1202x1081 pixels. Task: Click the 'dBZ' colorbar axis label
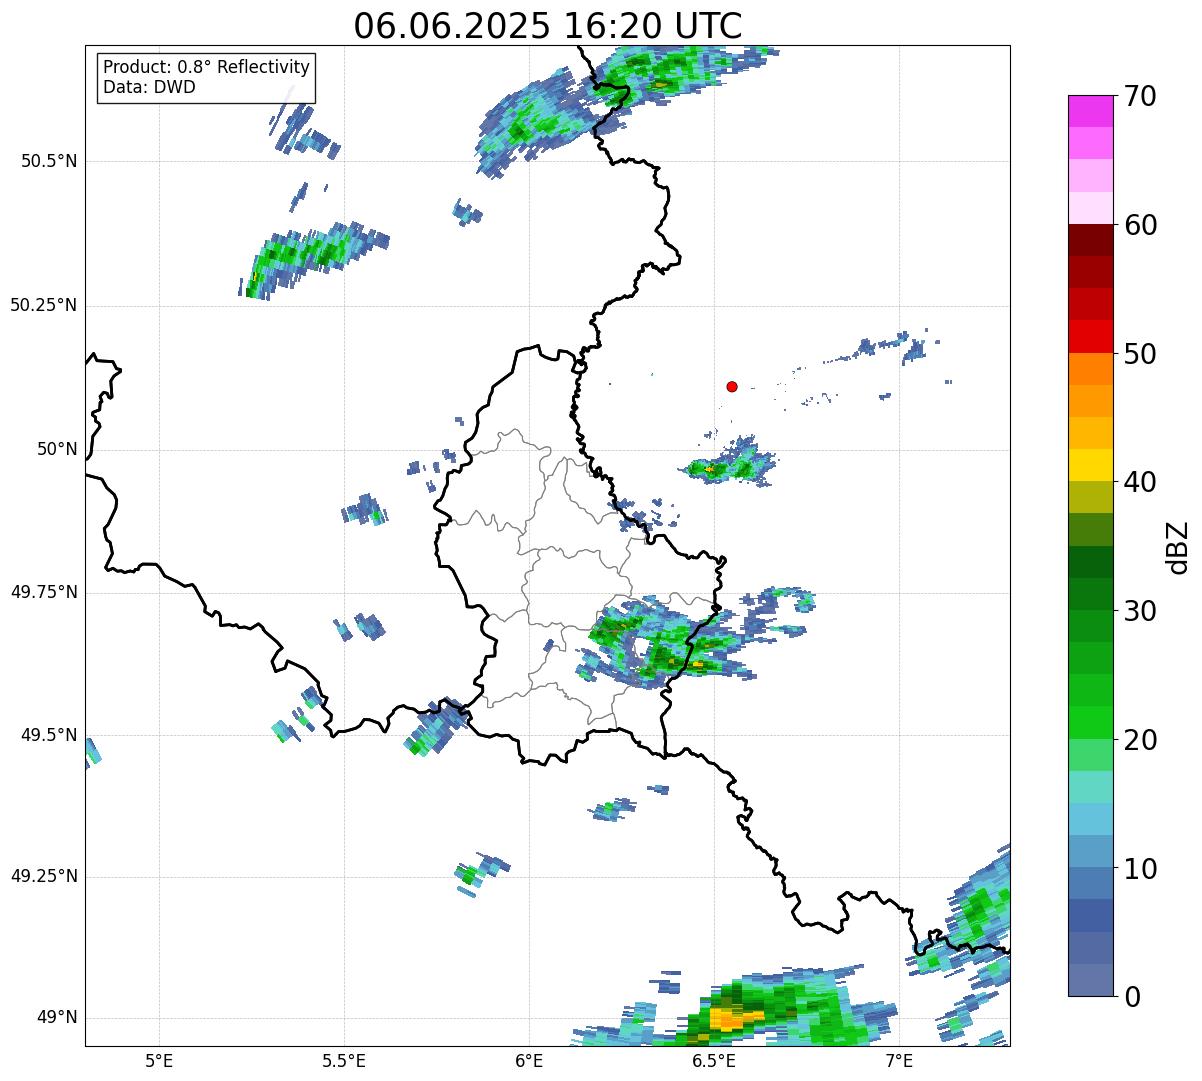click(x=1178, y=547)
